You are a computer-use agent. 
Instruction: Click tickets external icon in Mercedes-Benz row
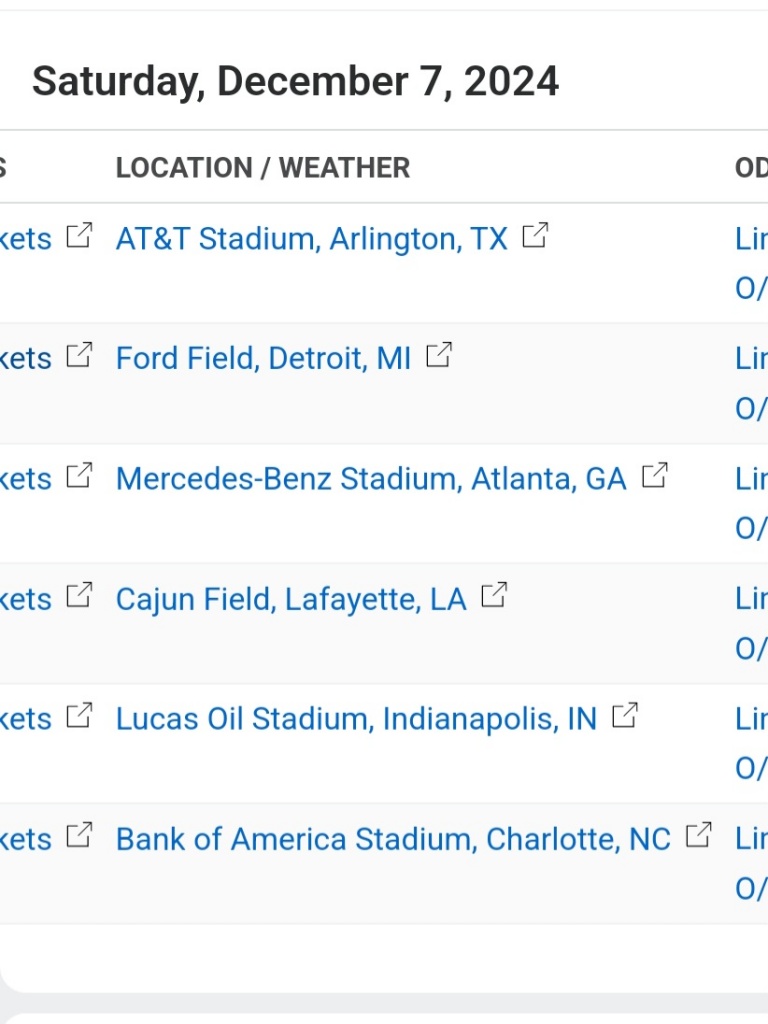(x=79, y=476)
